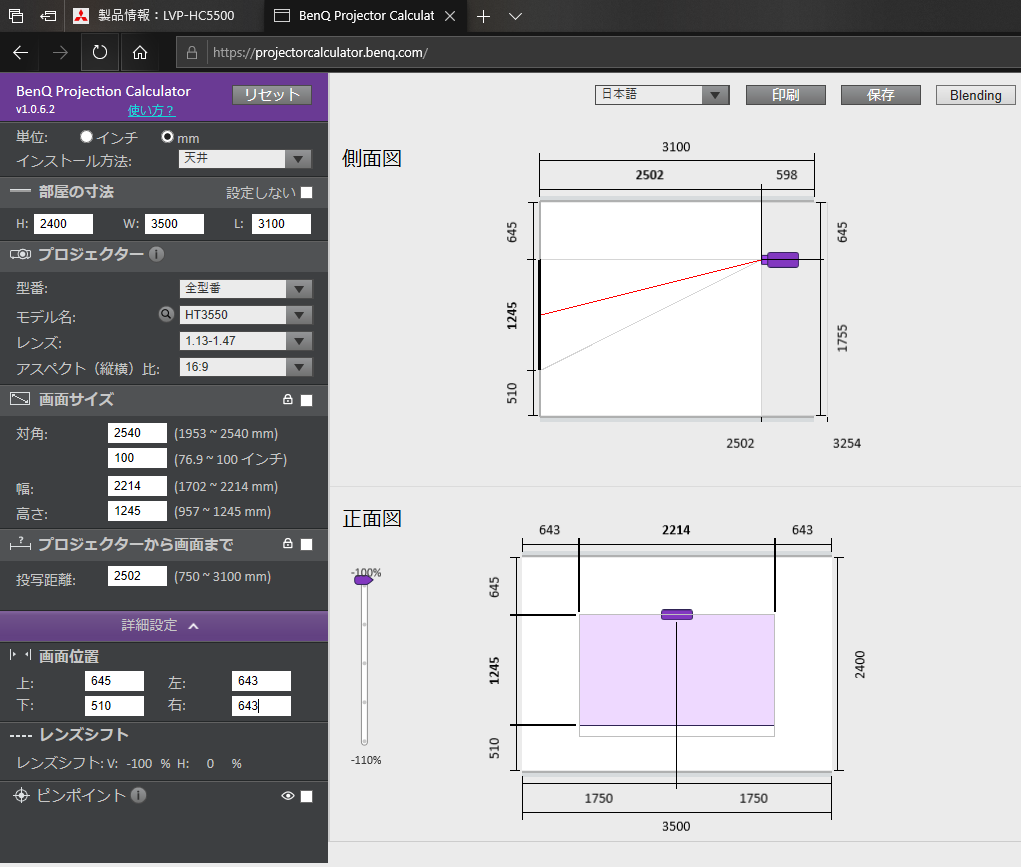Viewport: 1021px width, 867px height.
Task: Click the Blending button
Action: pyautogui.click(x=975, y=95)
